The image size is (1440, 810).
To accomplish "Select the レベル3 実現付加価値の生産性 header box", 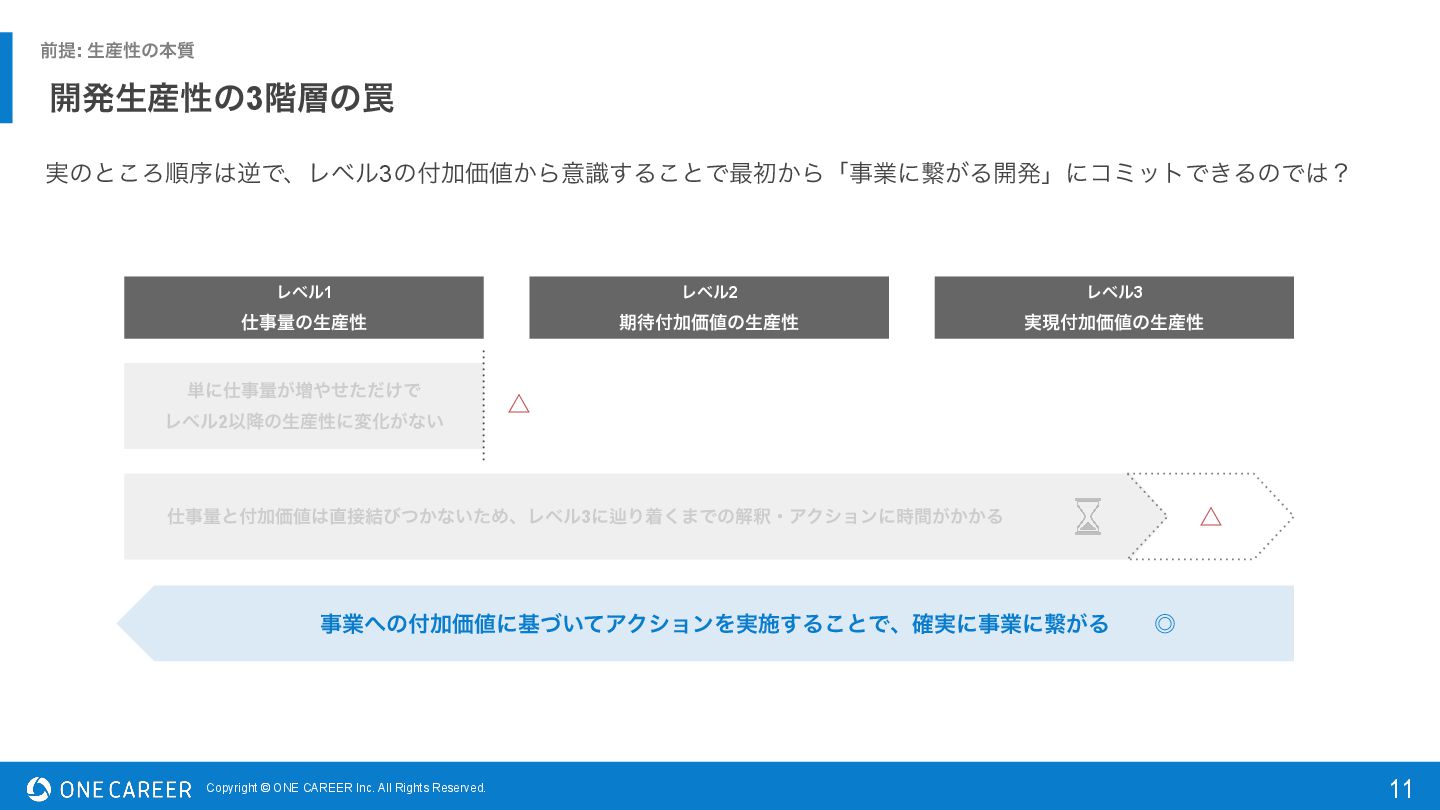I will pyautogui.click(x=1114, y=307).
